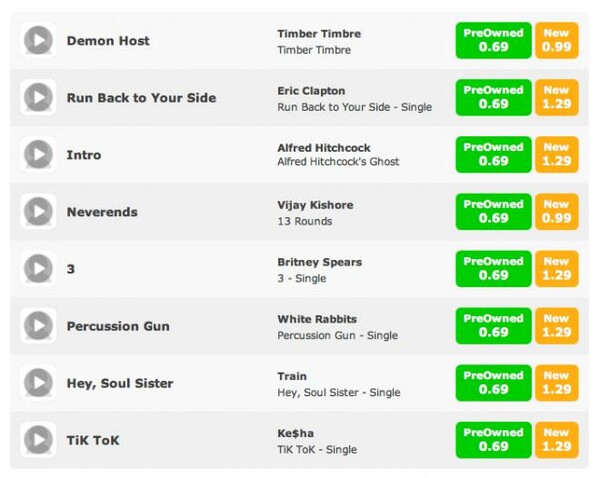
Task: Play Britney Spears' 3 preview
Action: click(38, 268)
